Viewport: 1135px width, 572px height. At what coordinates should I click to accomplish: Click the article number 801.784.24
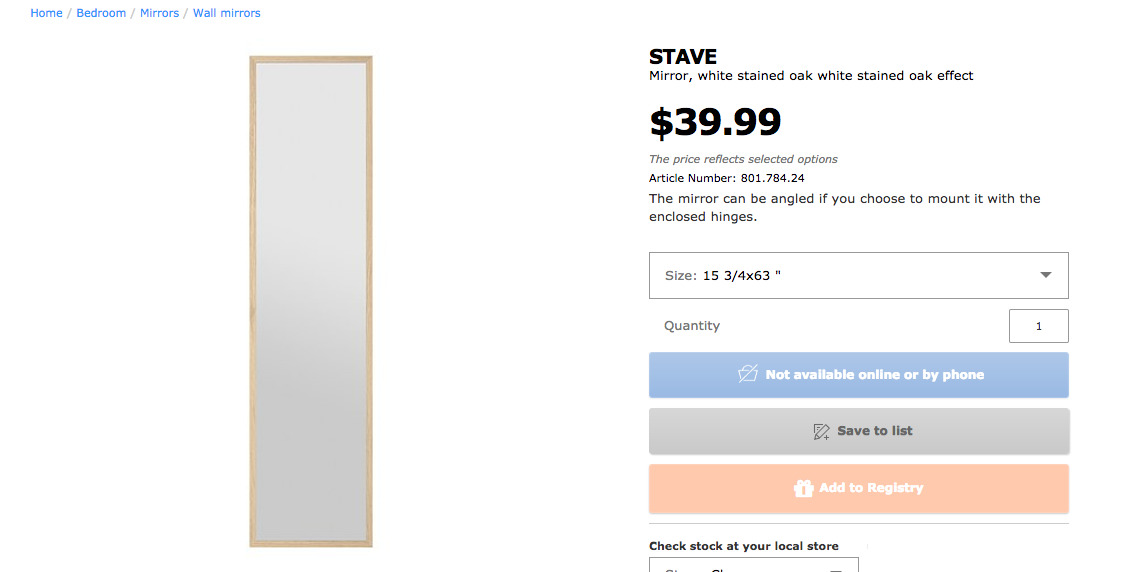point(772,178)
